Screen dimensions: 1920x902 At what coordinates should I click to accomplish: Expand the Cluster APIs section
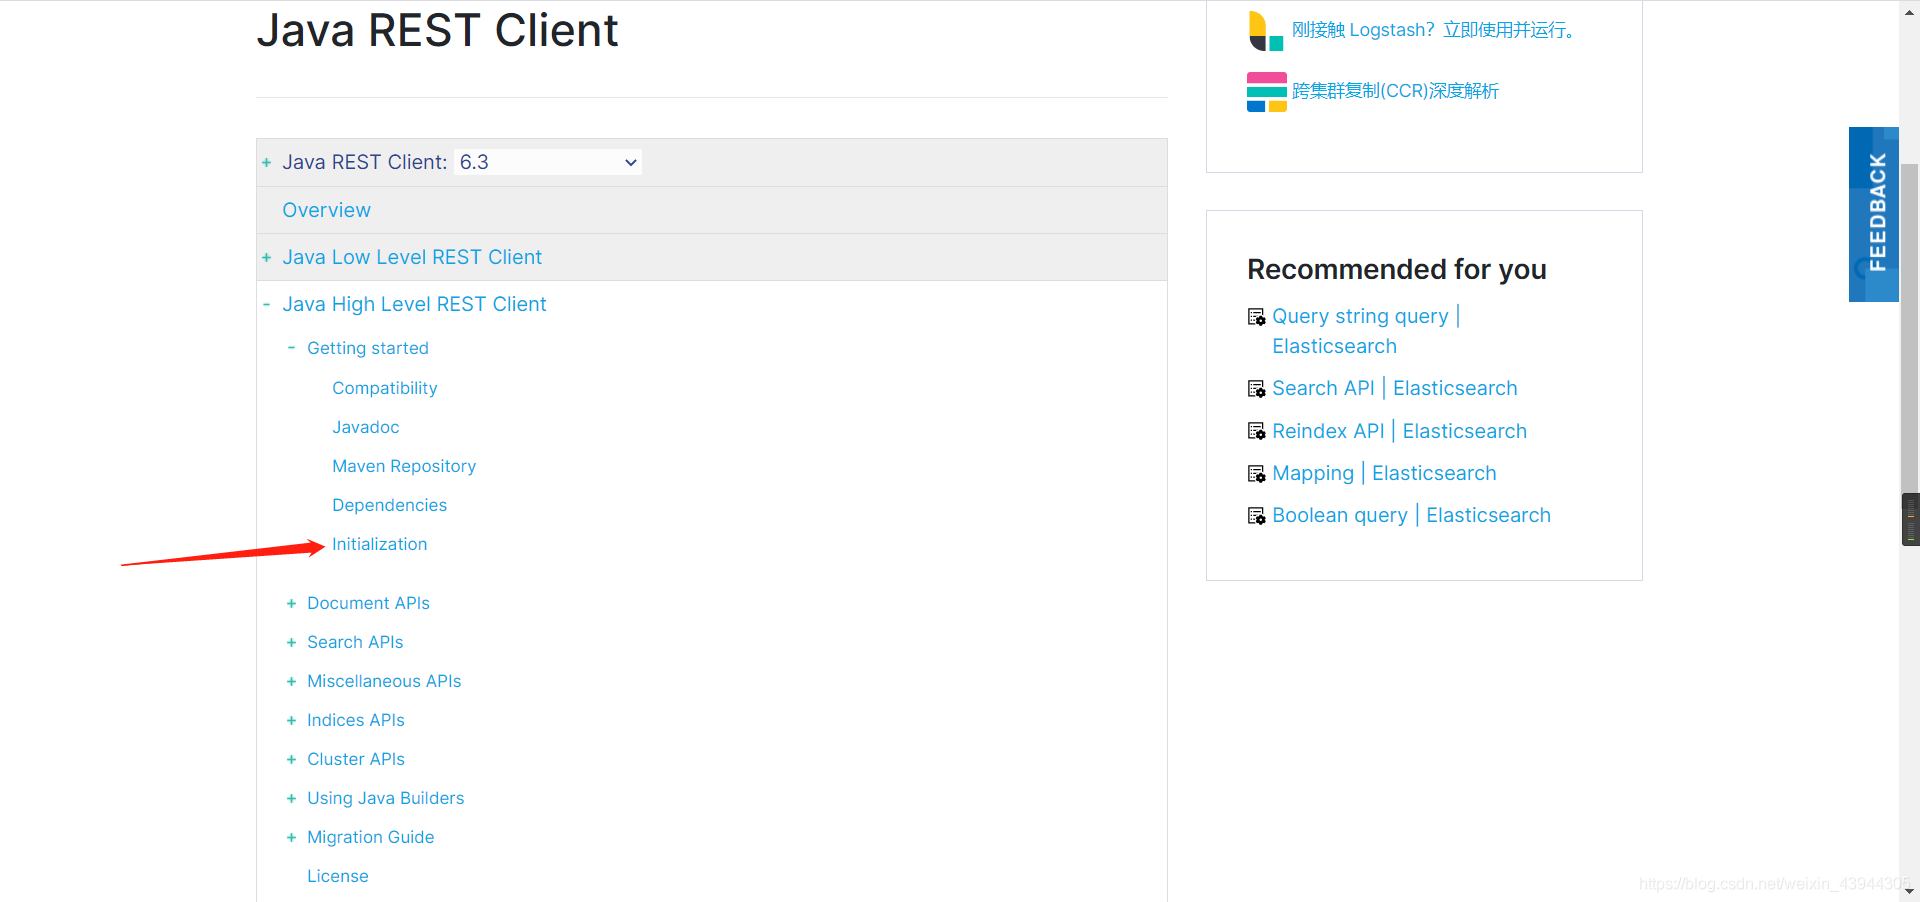point(291,759)
